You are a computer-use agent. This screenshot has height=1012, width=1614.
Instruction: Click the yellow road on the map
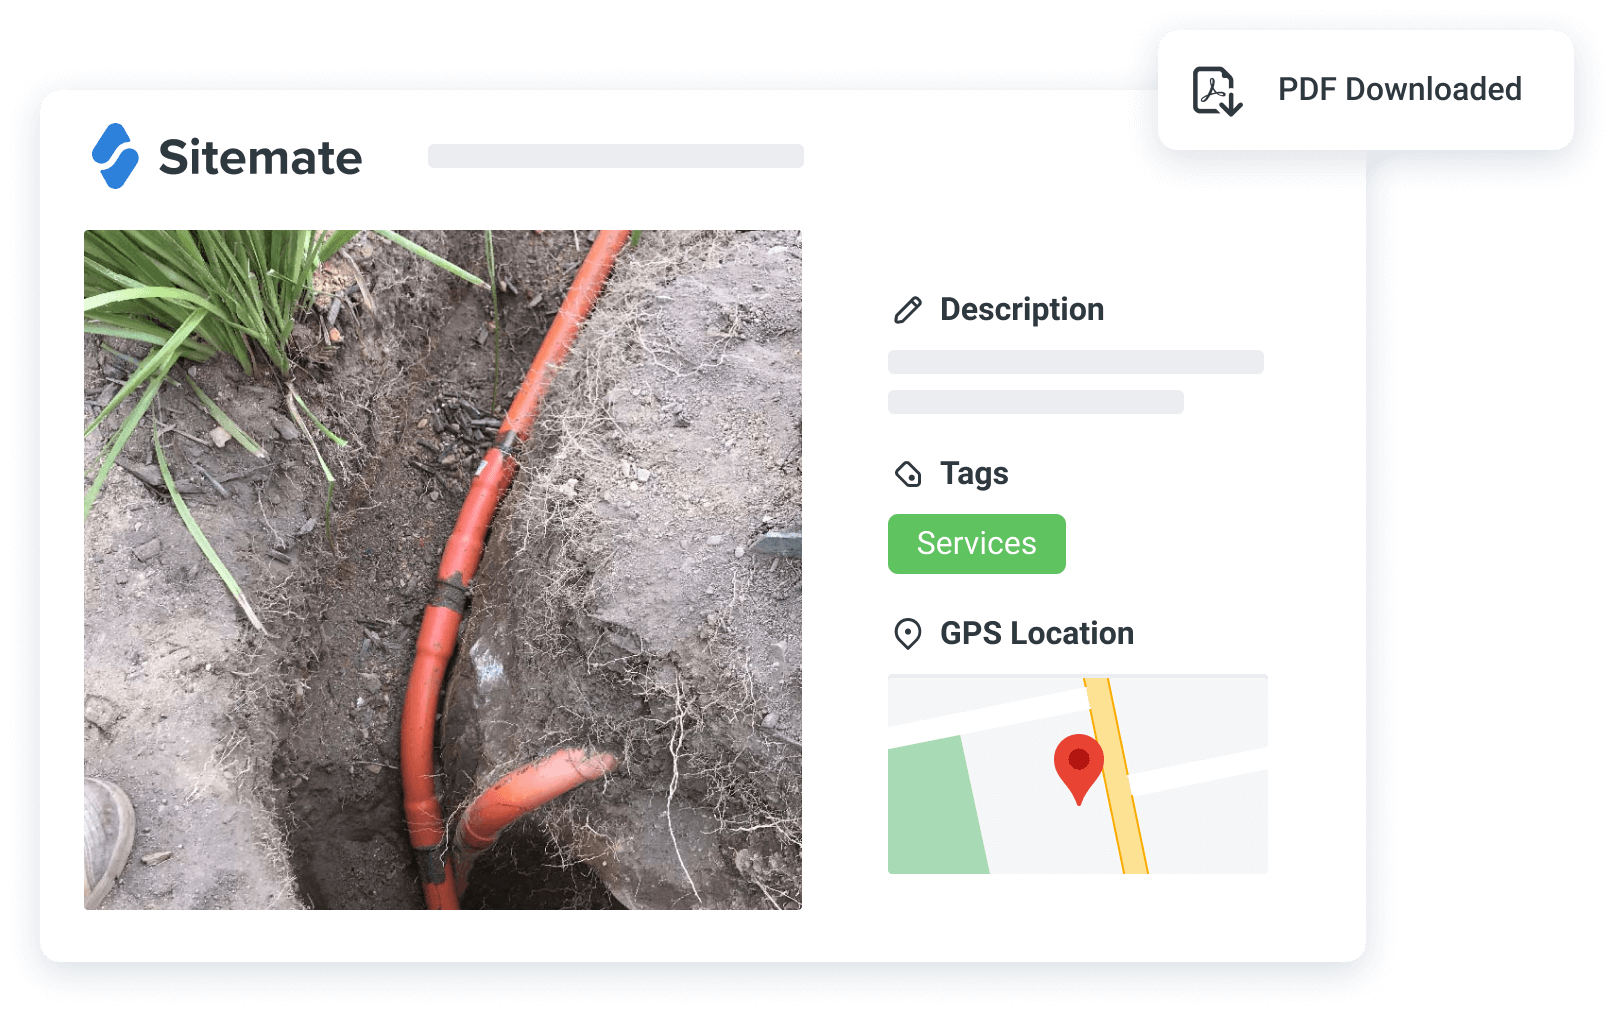click(x=1116, y=776)
